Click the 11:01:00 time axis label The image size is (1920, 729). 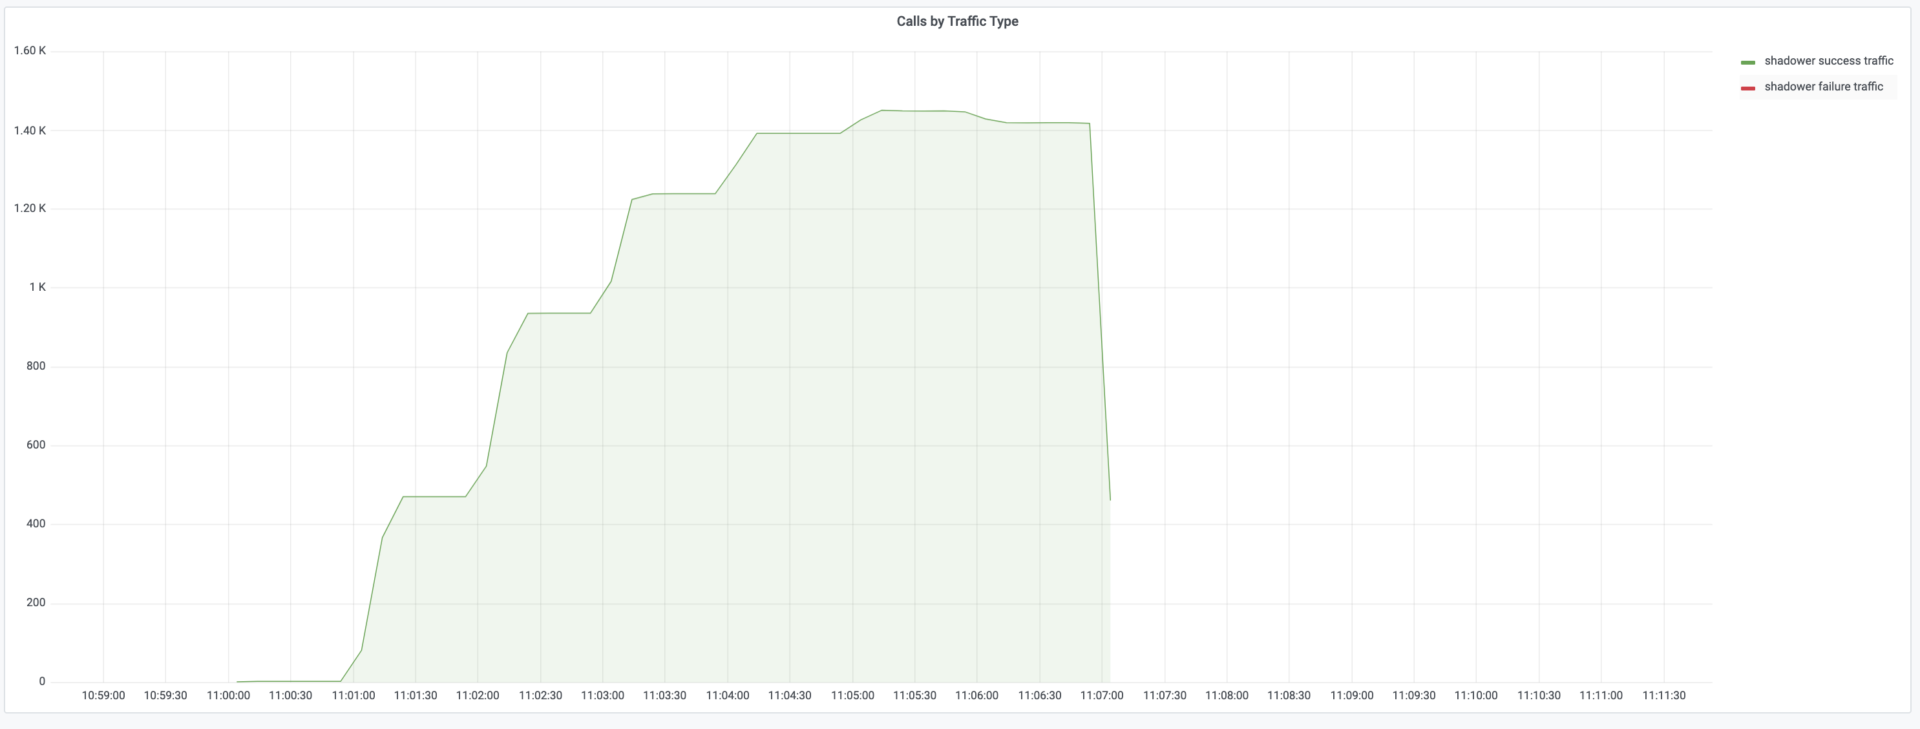tap(354, 696)
